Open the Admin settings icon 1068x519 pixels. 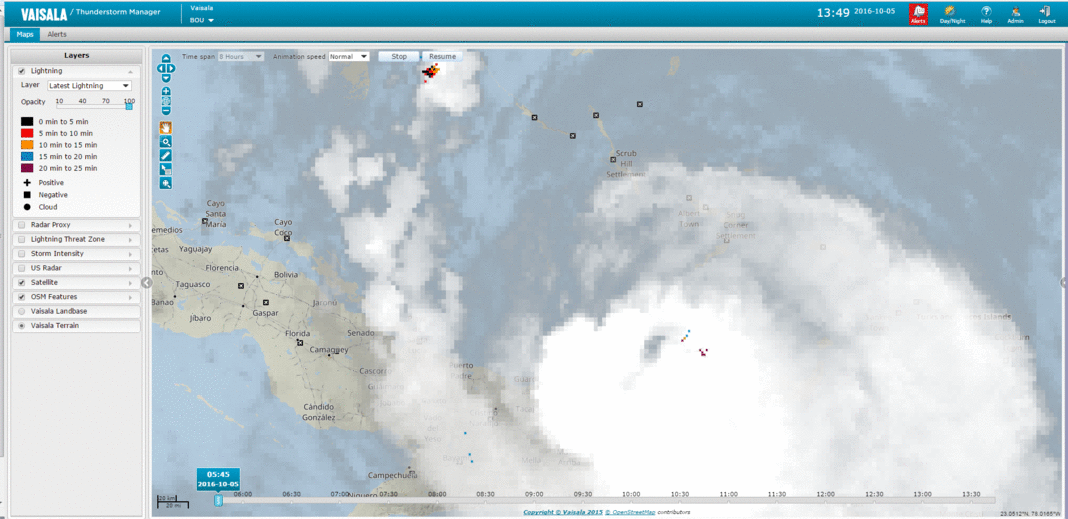click(1015, 12)
